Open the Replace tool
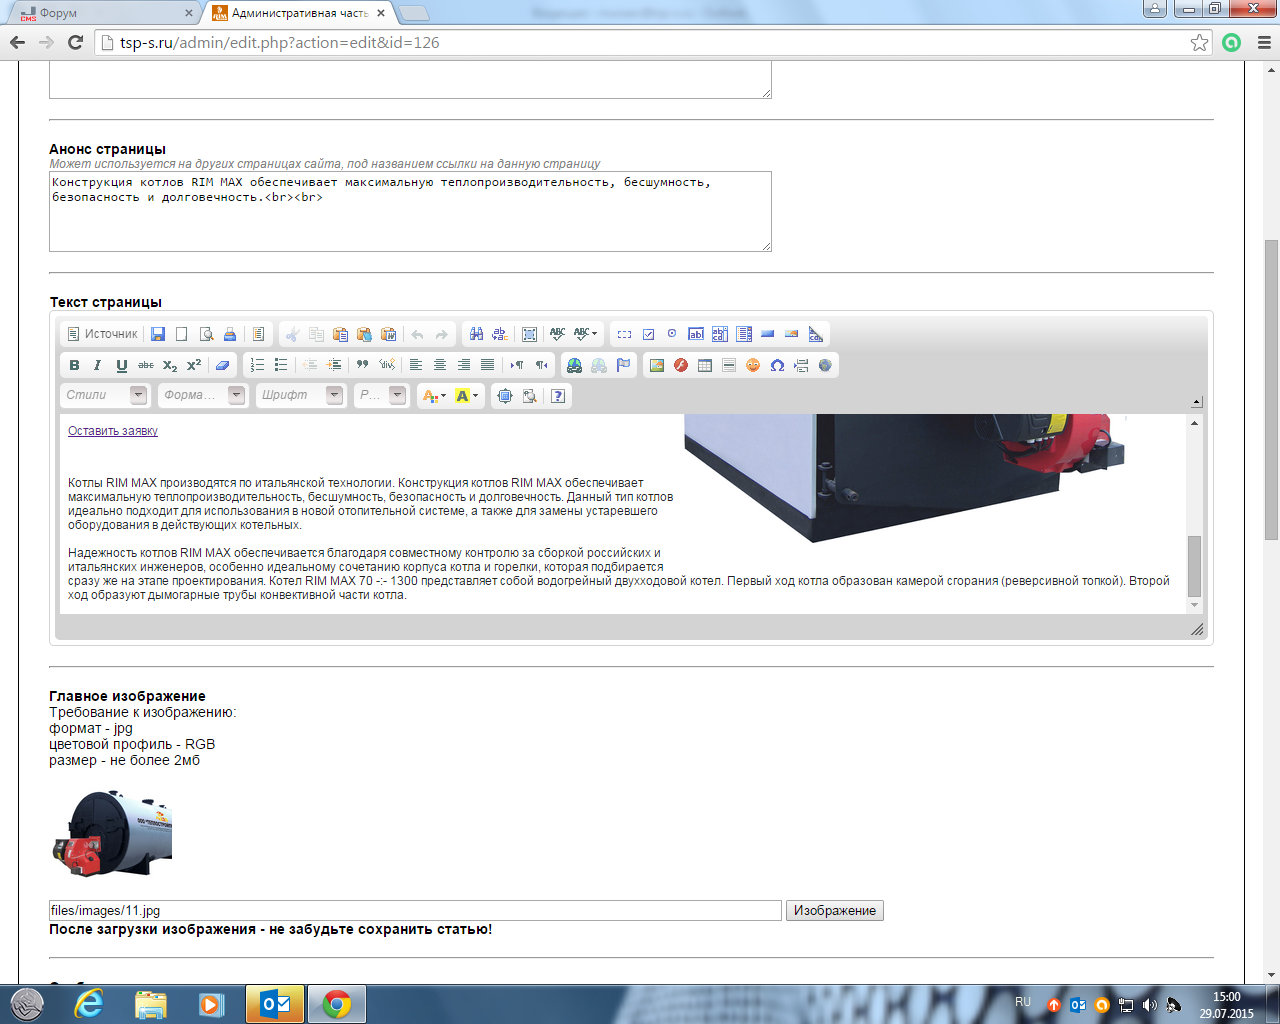Image resolution: width=1280 pixels, height=1024 pixels. (x=500, y=334)
